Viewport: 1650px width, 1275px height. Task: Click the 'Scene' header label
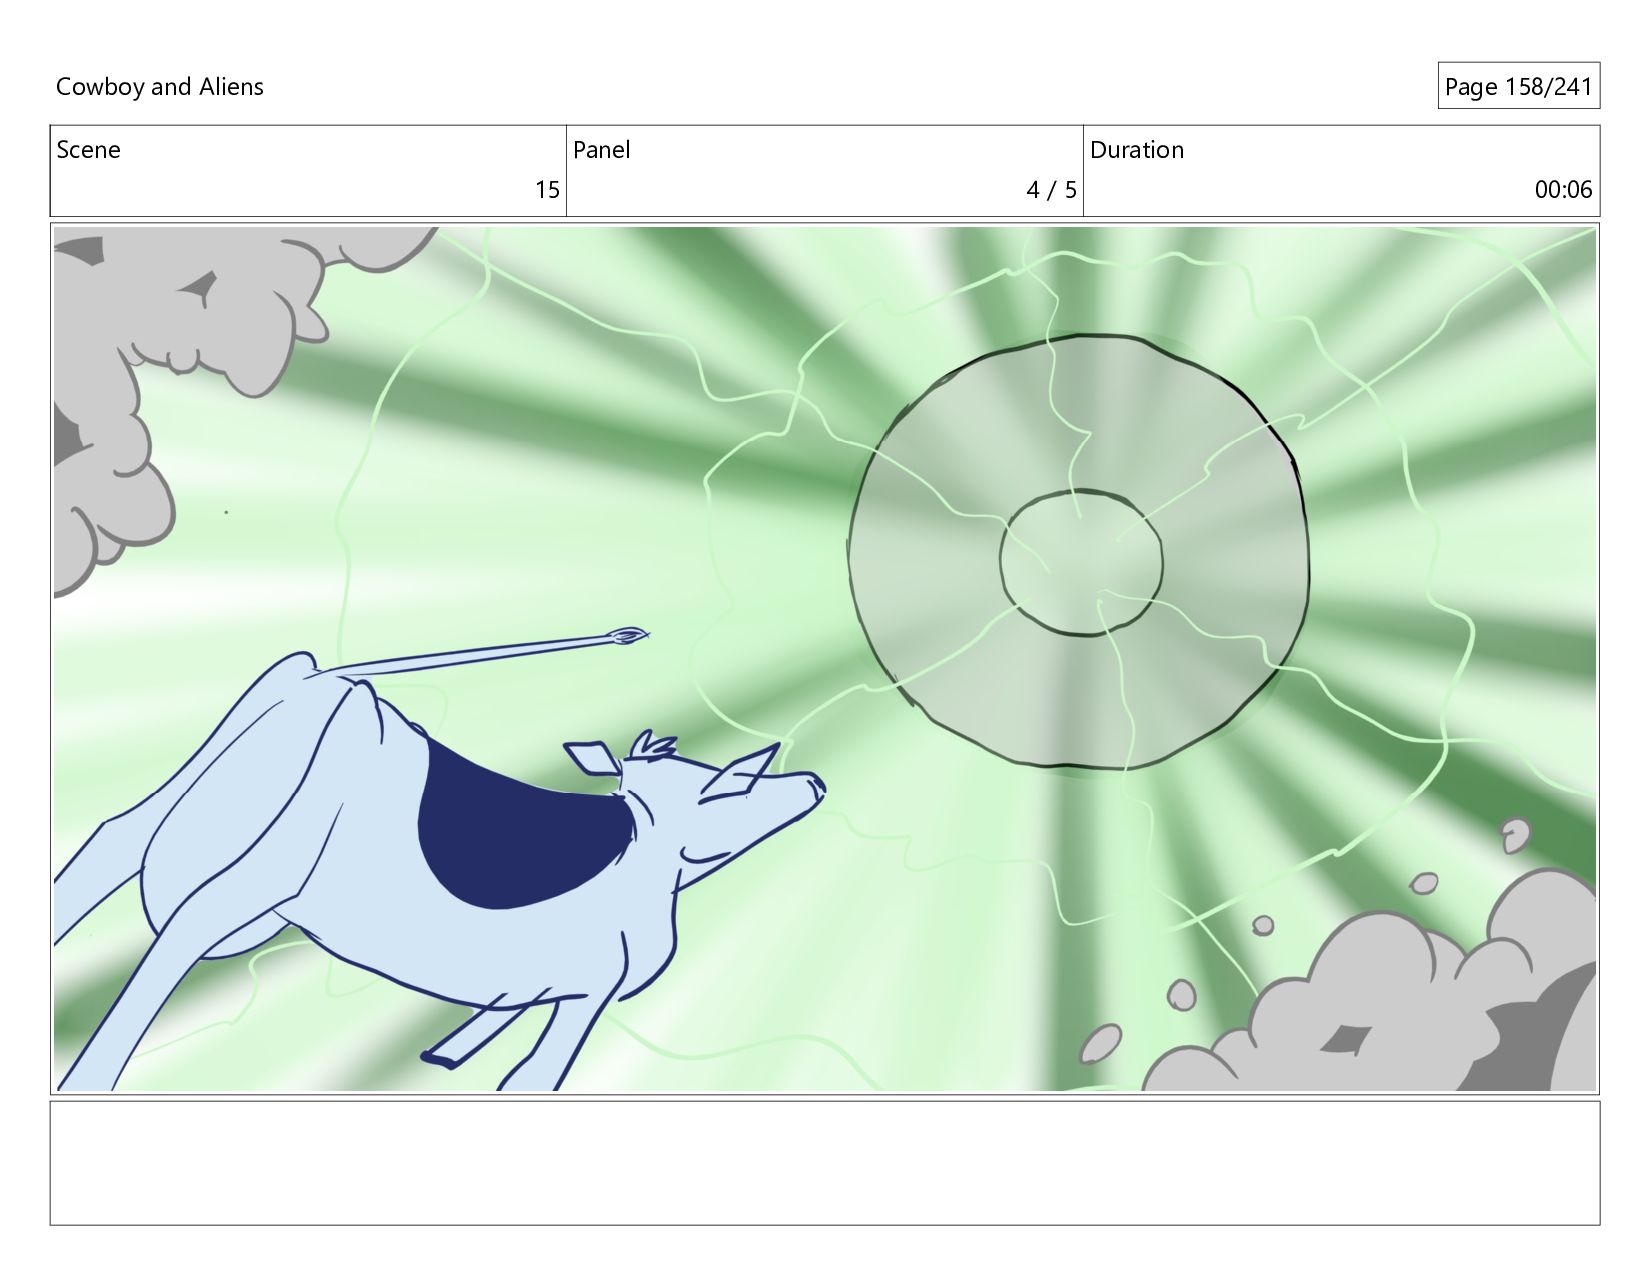[89, 150]
